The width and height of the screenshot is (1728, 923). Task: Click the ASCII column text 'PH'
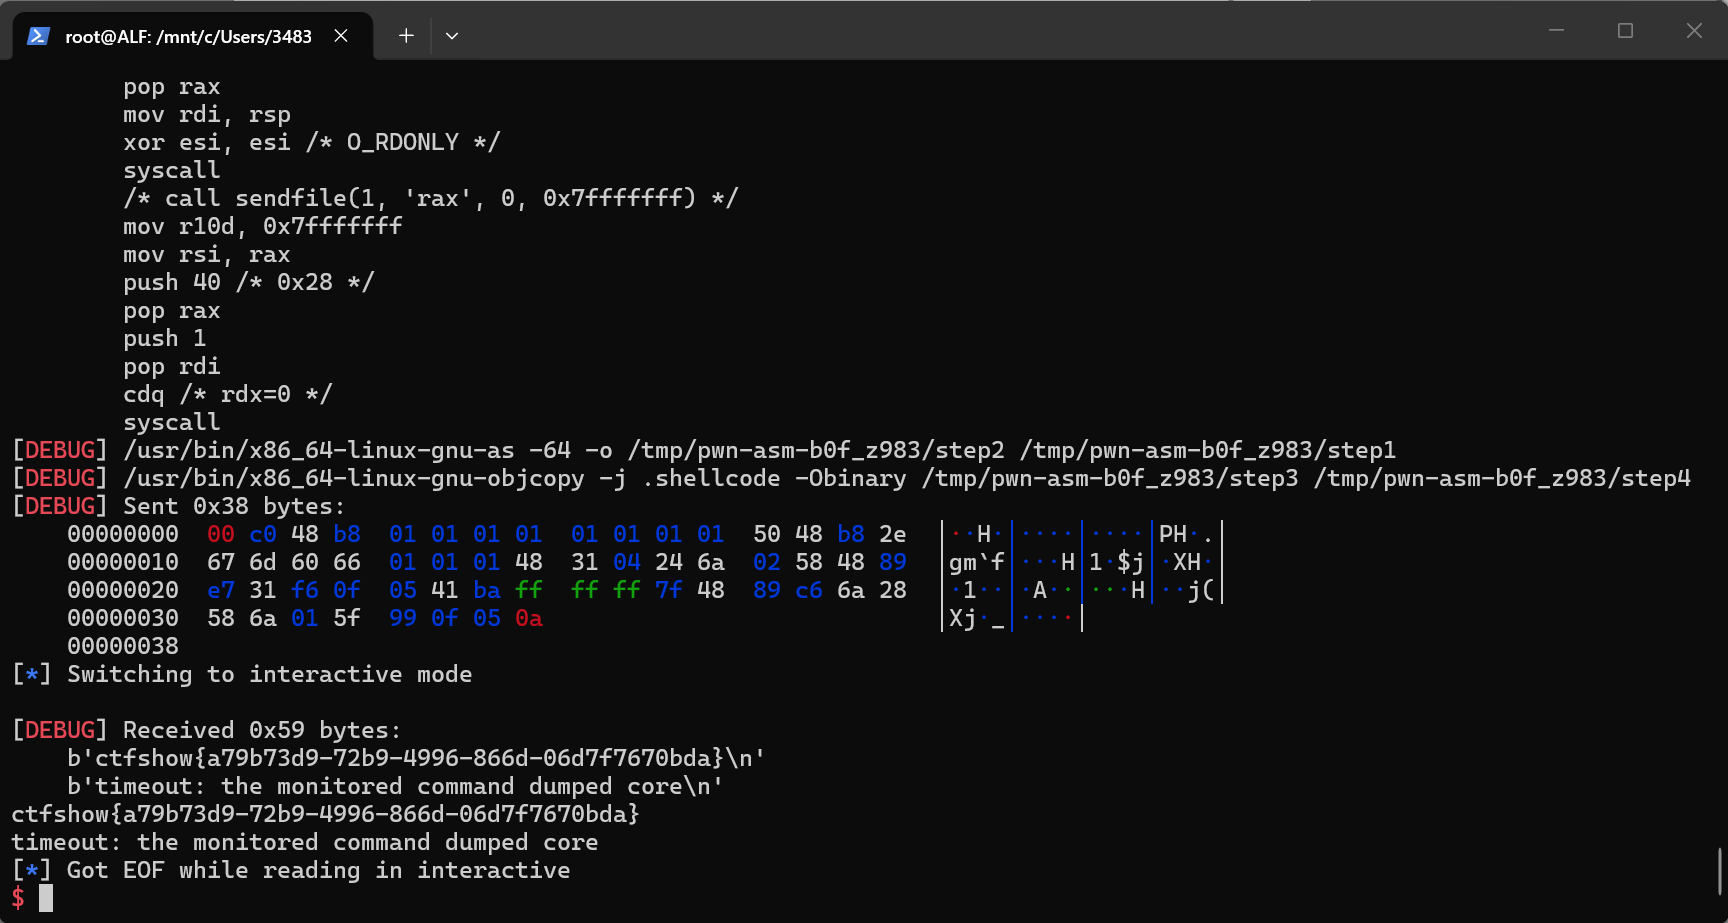(1173, 534)
